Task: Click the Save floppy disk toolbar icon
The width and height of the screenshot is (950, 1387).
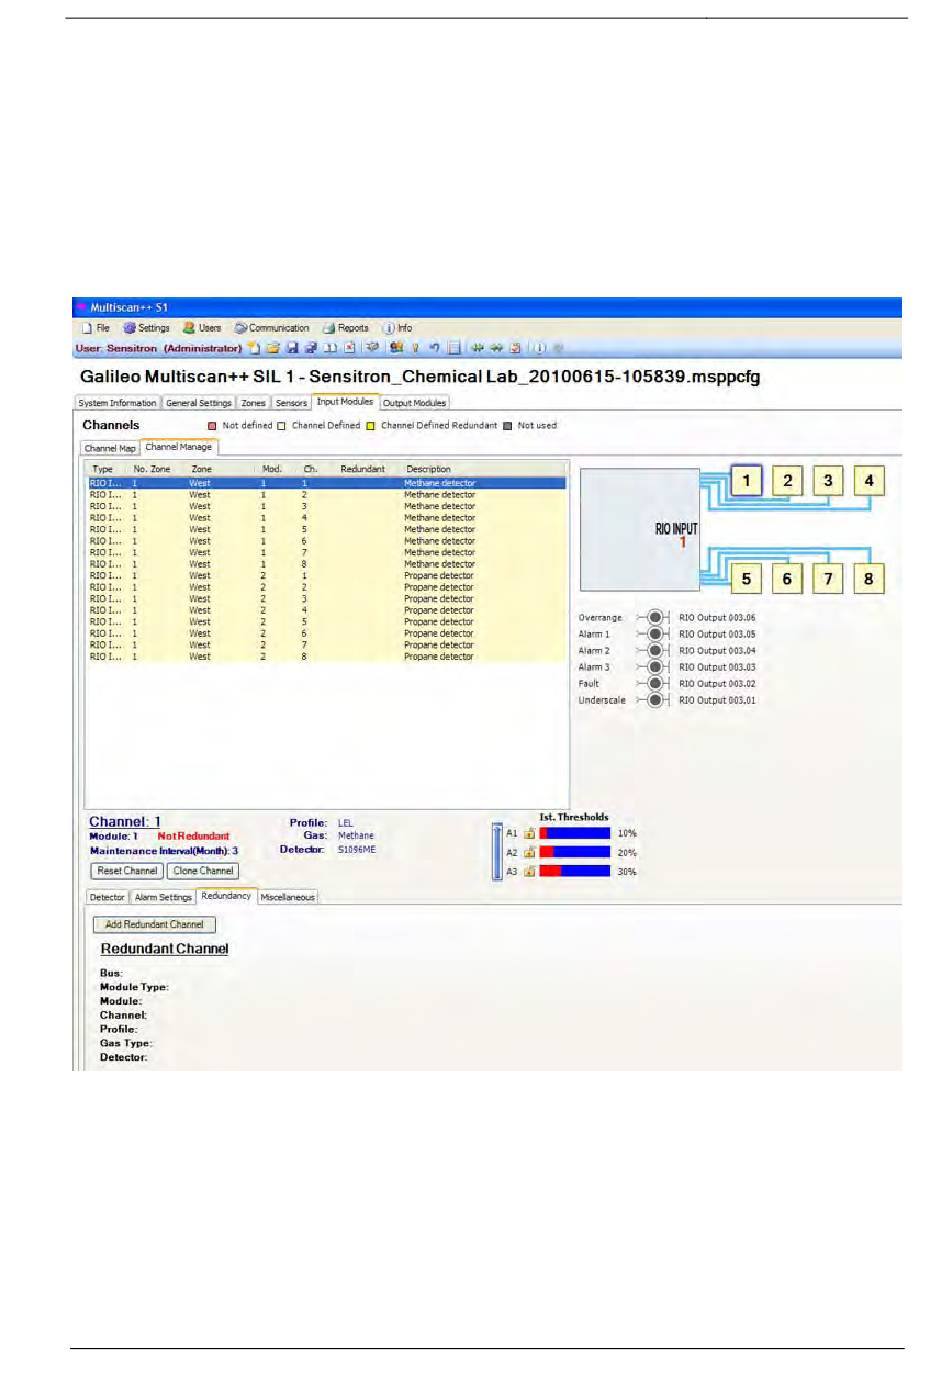Action: click(x=292, y=348)
